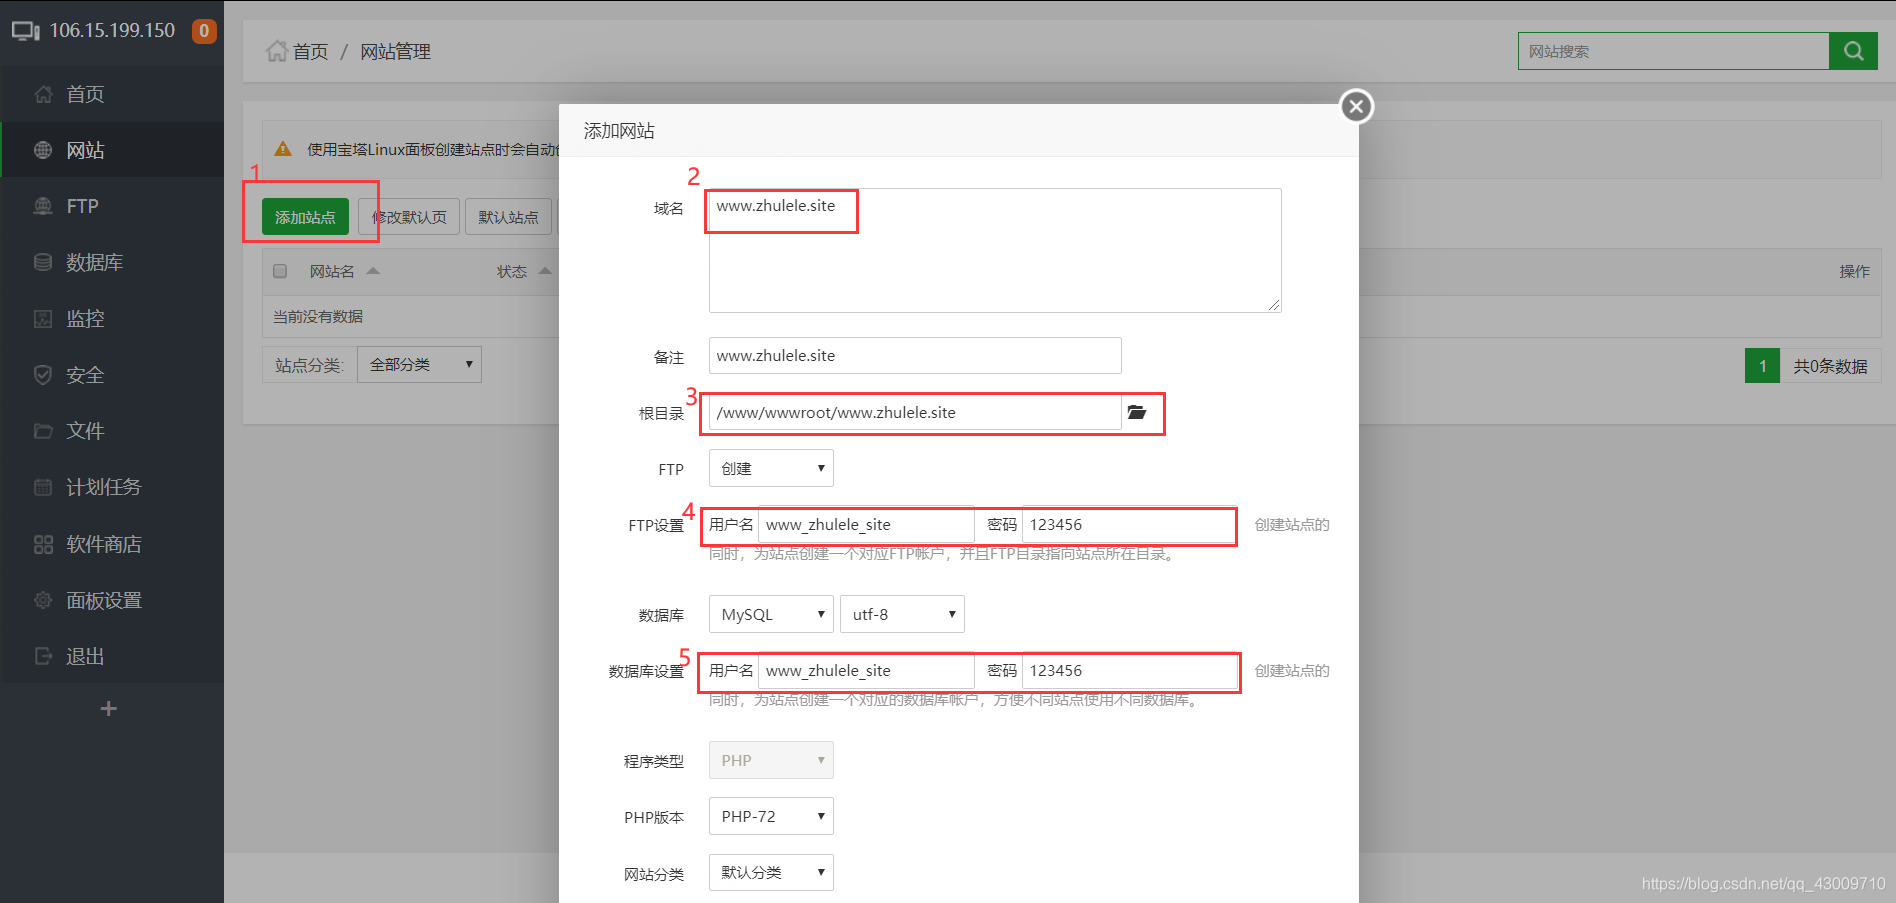Open the PHP版本 PHP-72 dropdown
This screenshot has height=903, width=1896.
[771, 816]
